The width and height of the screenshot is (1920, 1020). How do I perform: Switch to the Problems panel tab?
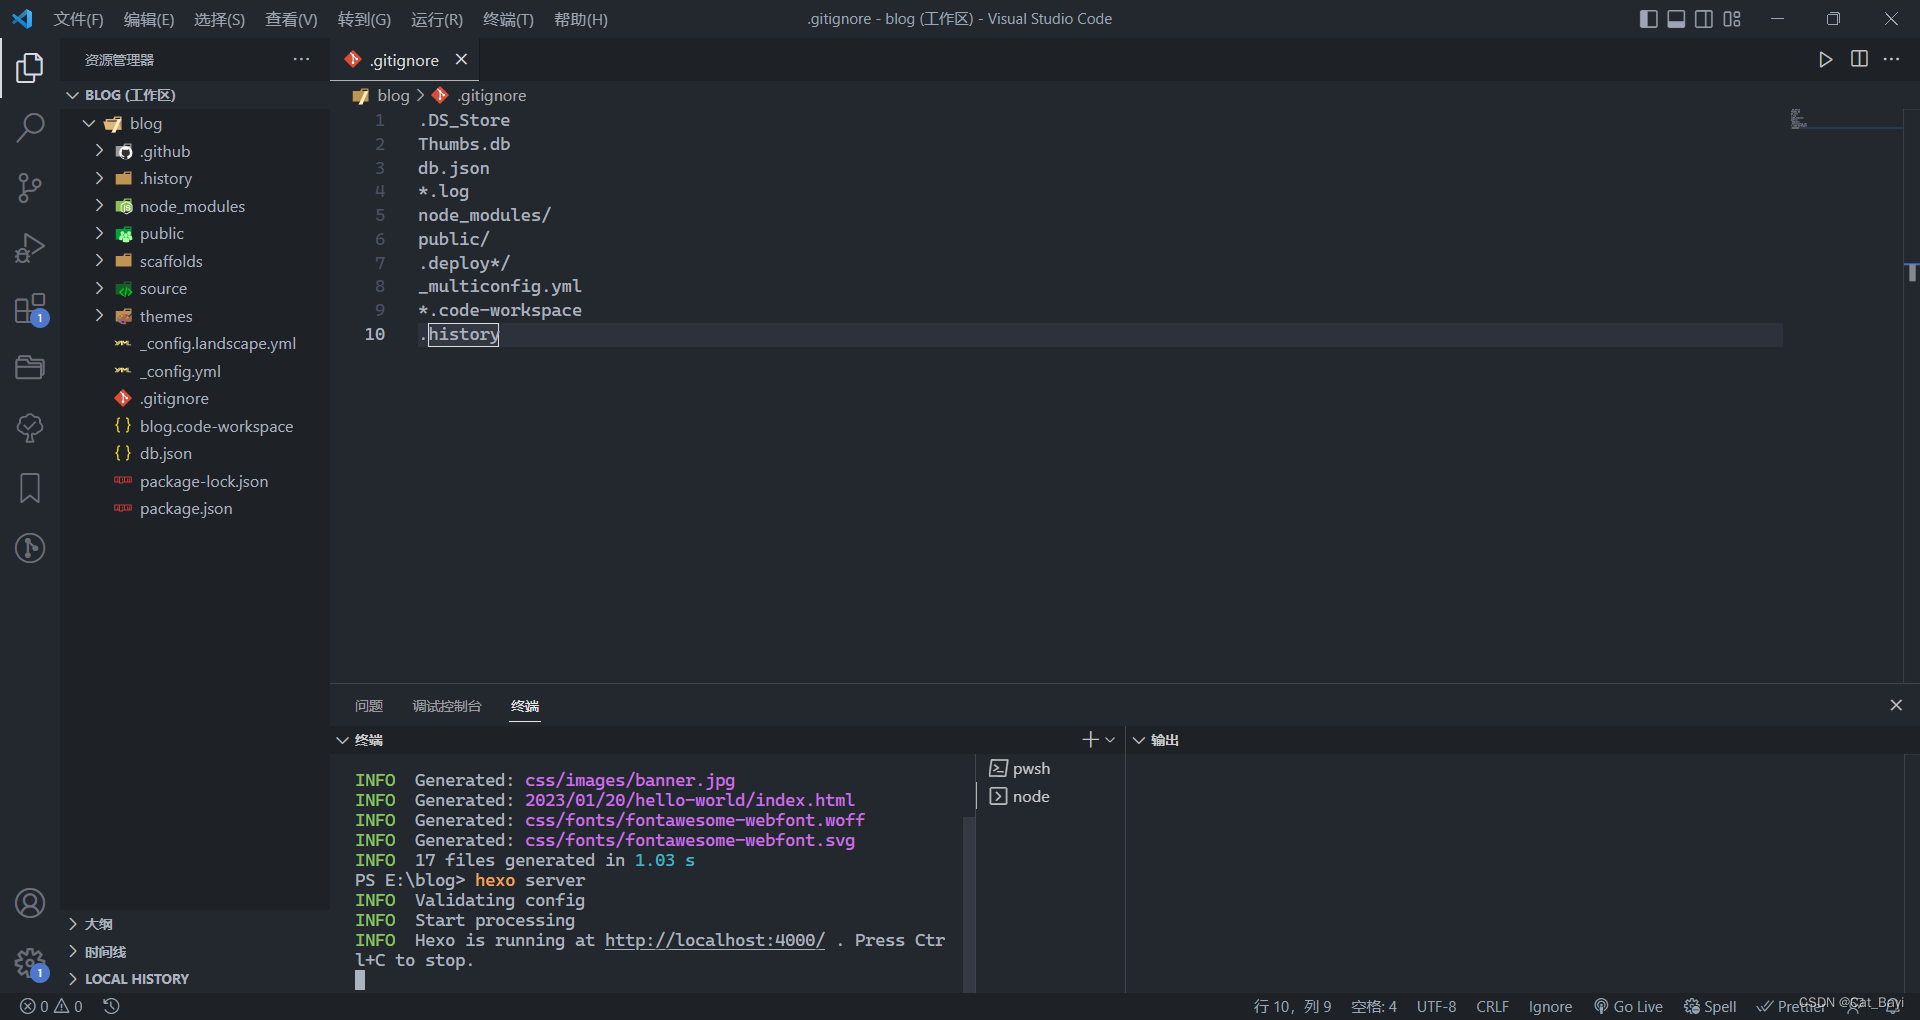point(369,706)
